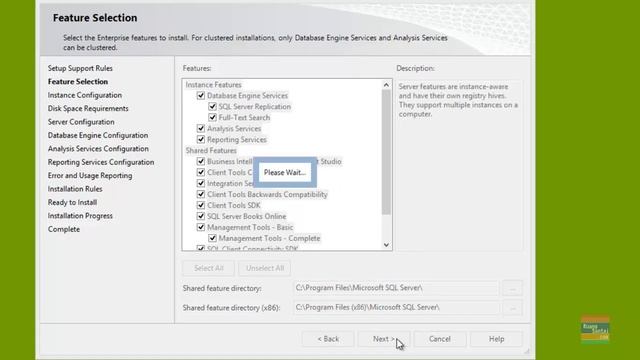Toggle Full-Text Search checkbox

click(212, 118)
